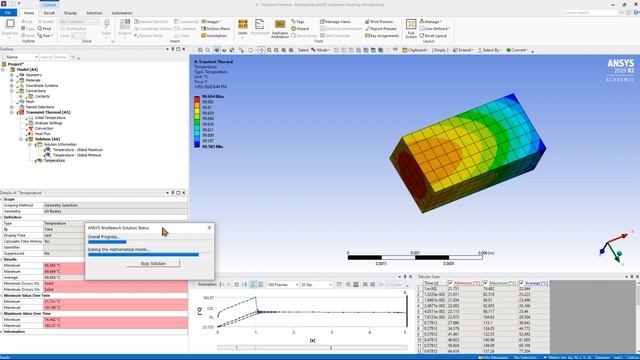
Task: Insert a Section Plane
Action: (x=216, y=29)
